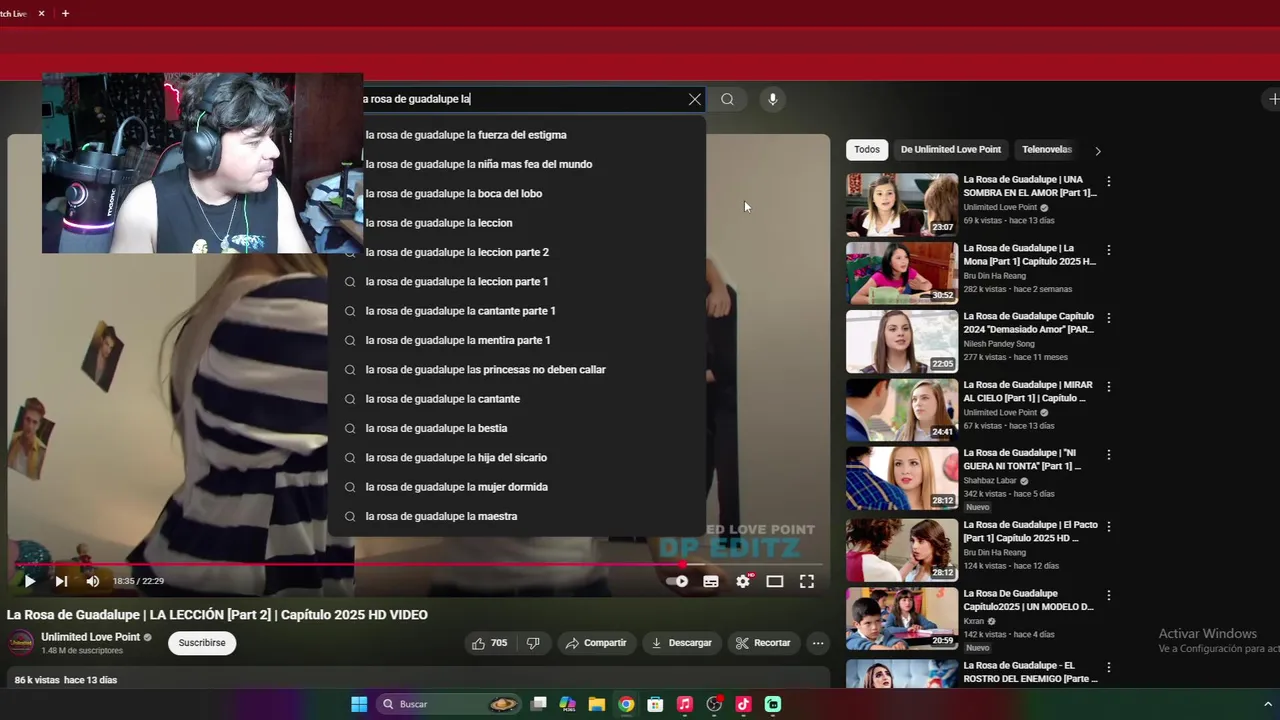Click Descargar button
The height and width of the screenshot is (720, 1280).
click(x=681, y=643)
